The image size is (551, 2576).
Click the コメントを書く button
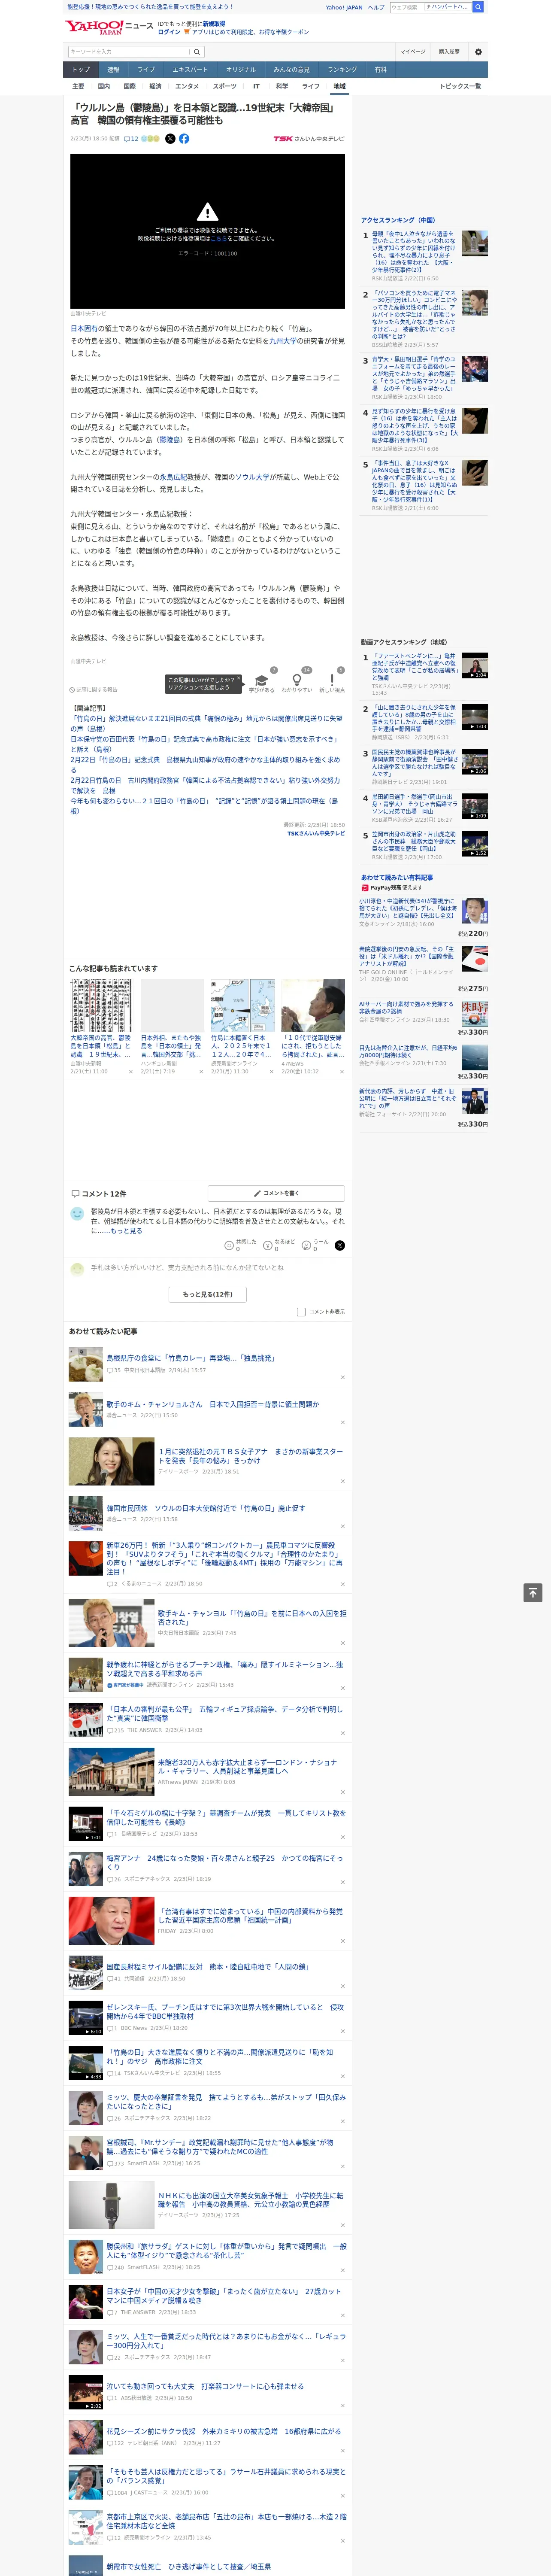276,1193
